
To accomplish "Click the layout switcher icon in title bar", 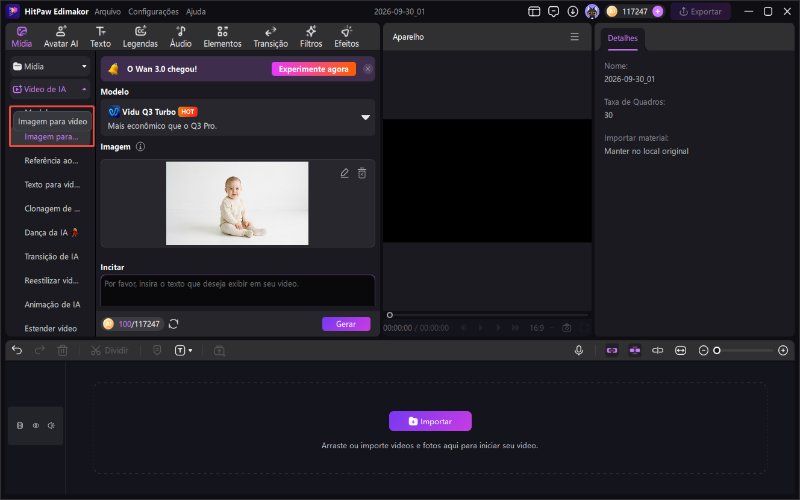I will pyautogui.click(x=534, y=11).
